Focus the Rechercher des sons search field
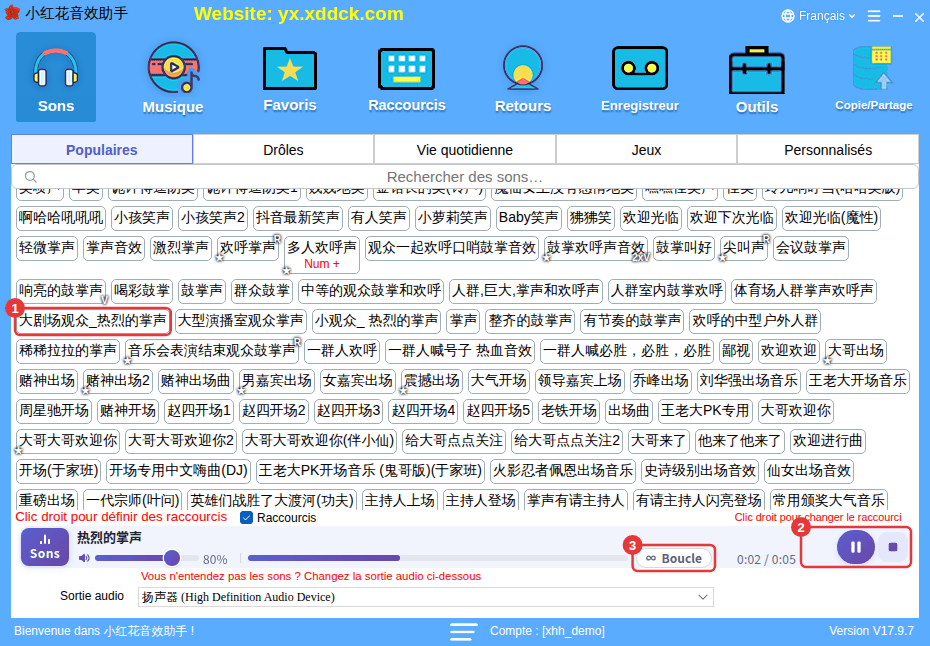Screen dimensions: 930x646 pos(465,177)
